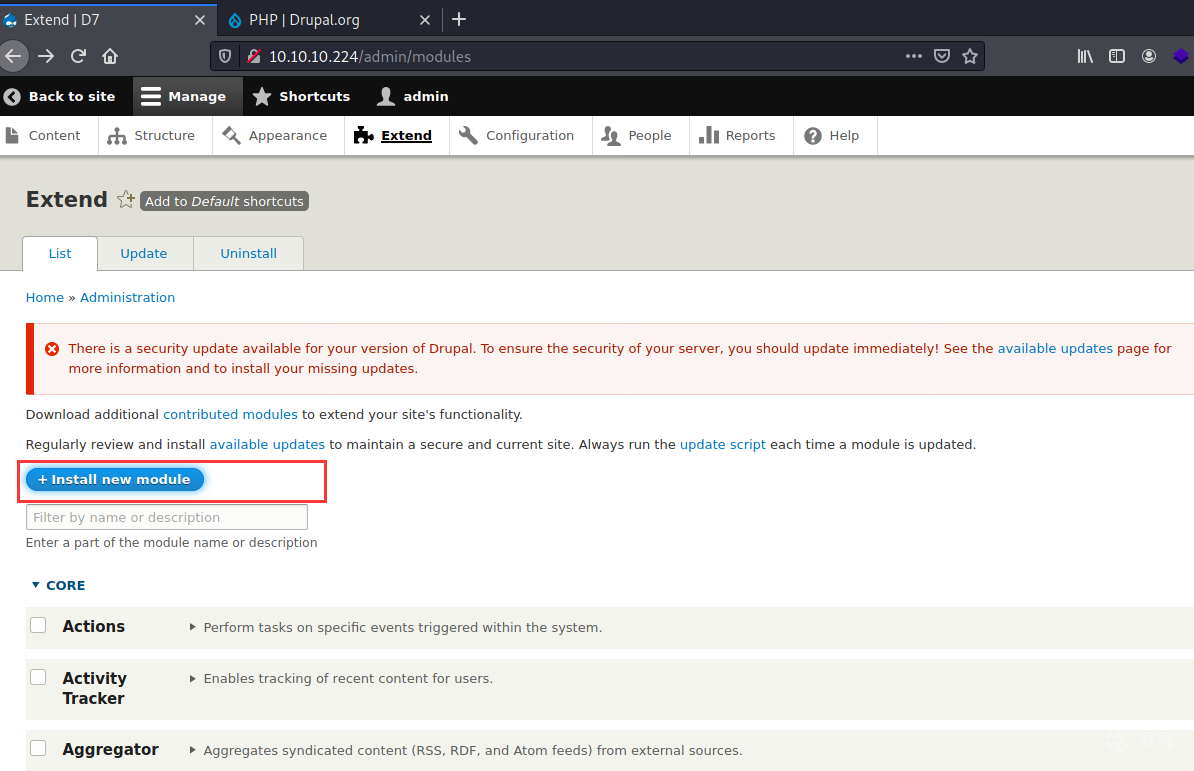Bookmark this page with the star icon
This screenshot has width=1194, height=771.
point(969,56)
